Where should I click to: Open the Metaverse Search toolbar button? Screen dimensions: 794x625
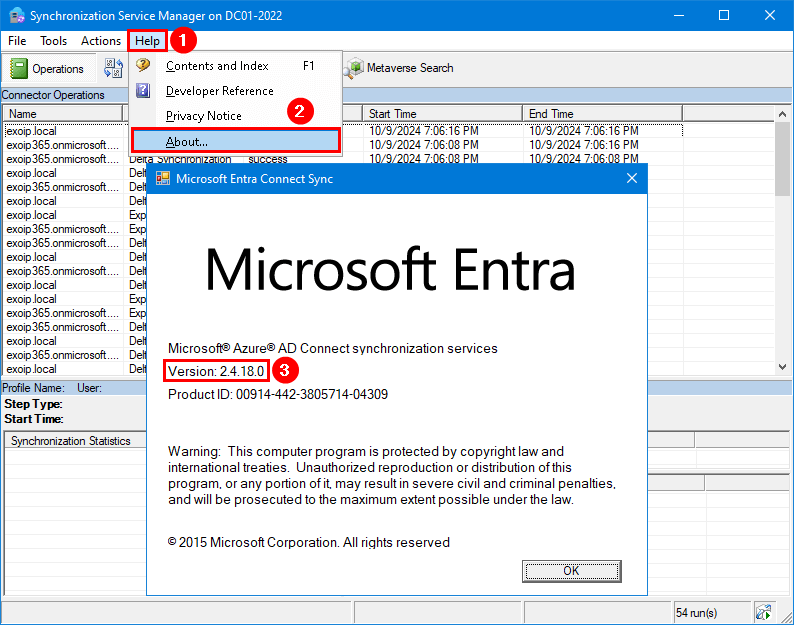click(400, 67)
